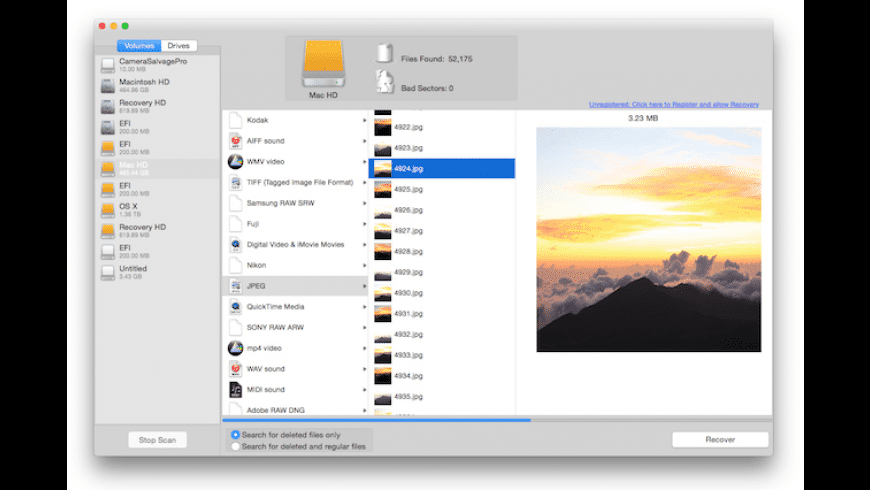Expand the SONY RAW ARW category arrow
870x490 pixels.
364,327
